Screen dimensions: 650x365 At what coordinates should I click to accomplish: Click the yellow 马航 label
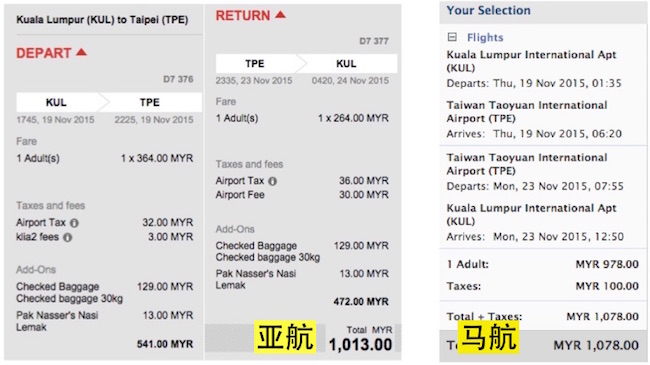pos(488,337)
